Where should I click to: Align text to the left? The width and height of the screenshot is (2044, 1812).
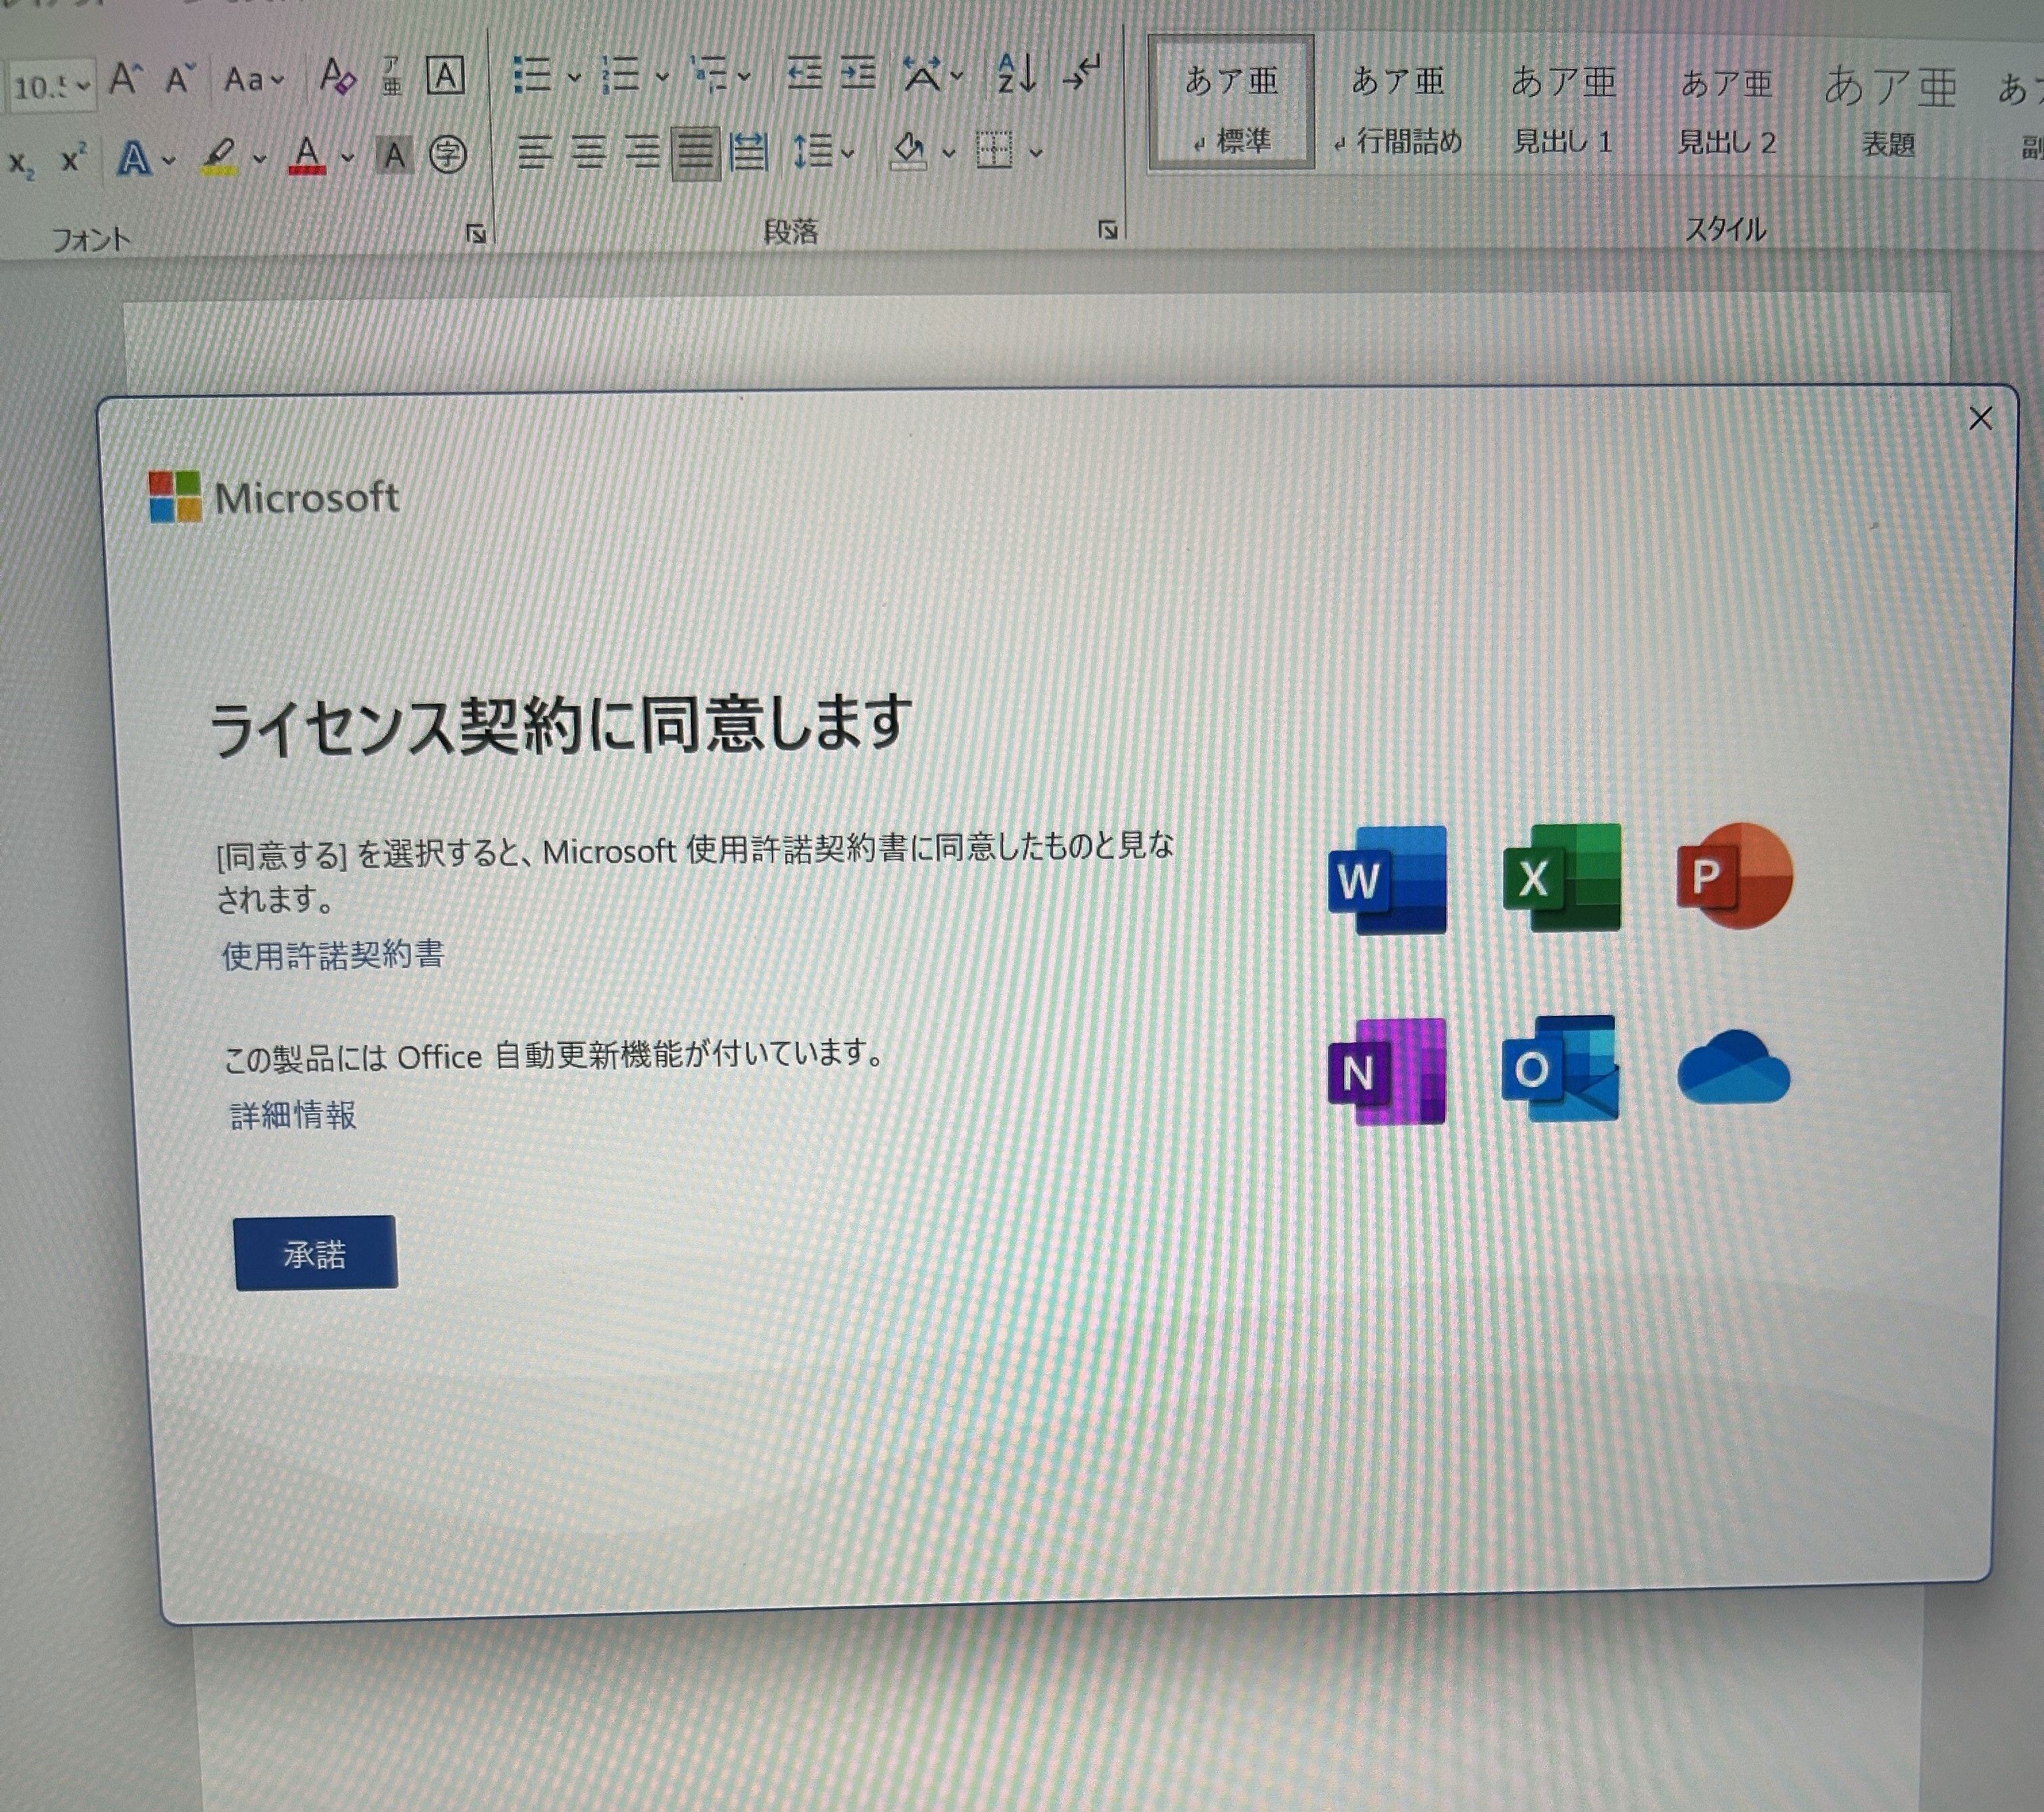point(535,153)
